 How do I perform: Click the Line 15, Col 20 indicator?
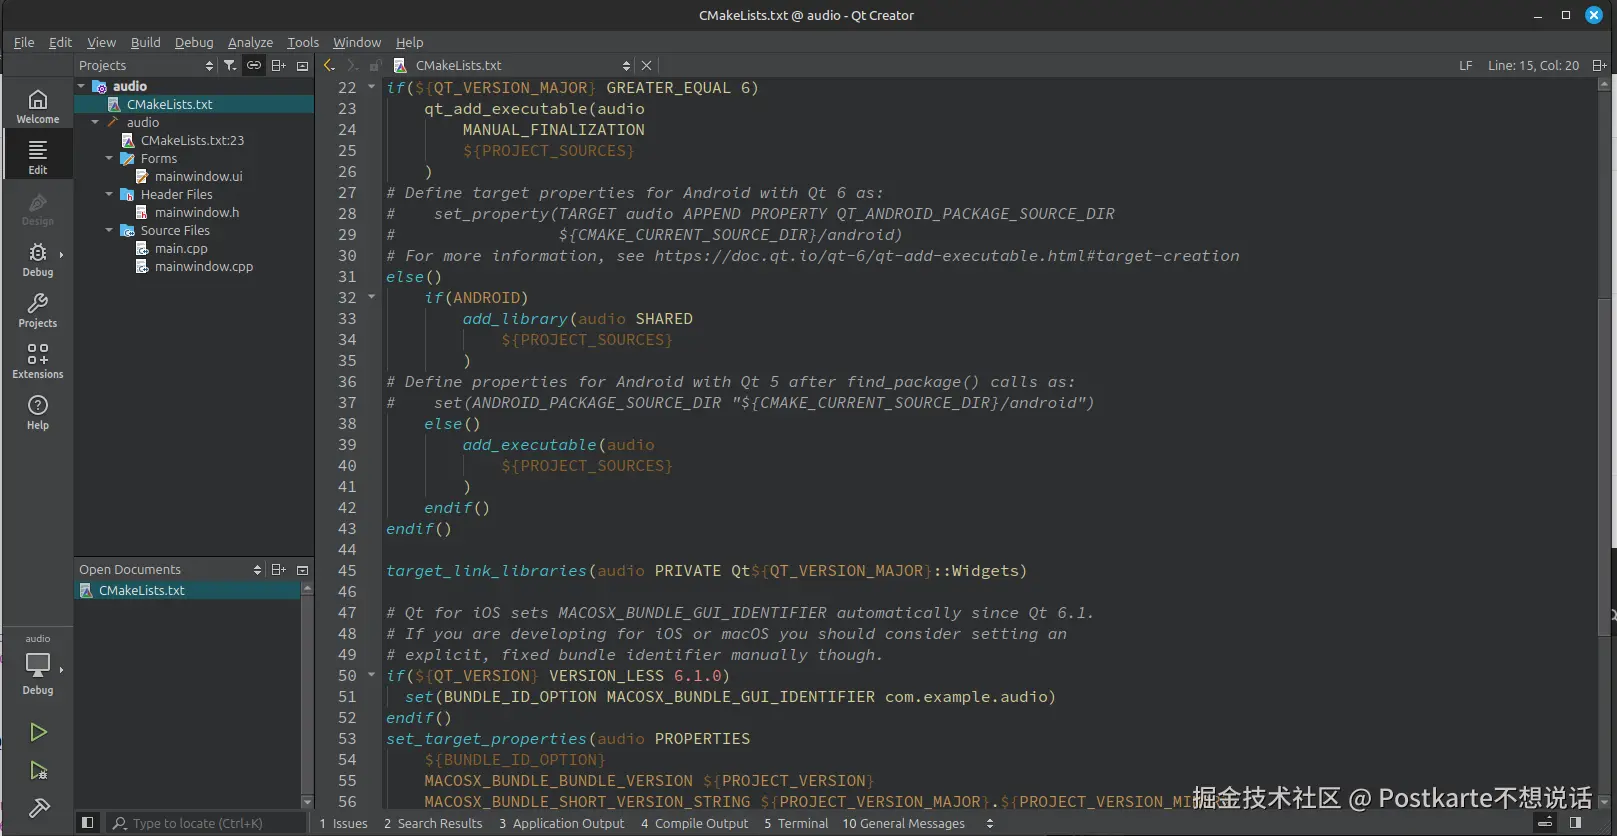[x=1533, y=65]
